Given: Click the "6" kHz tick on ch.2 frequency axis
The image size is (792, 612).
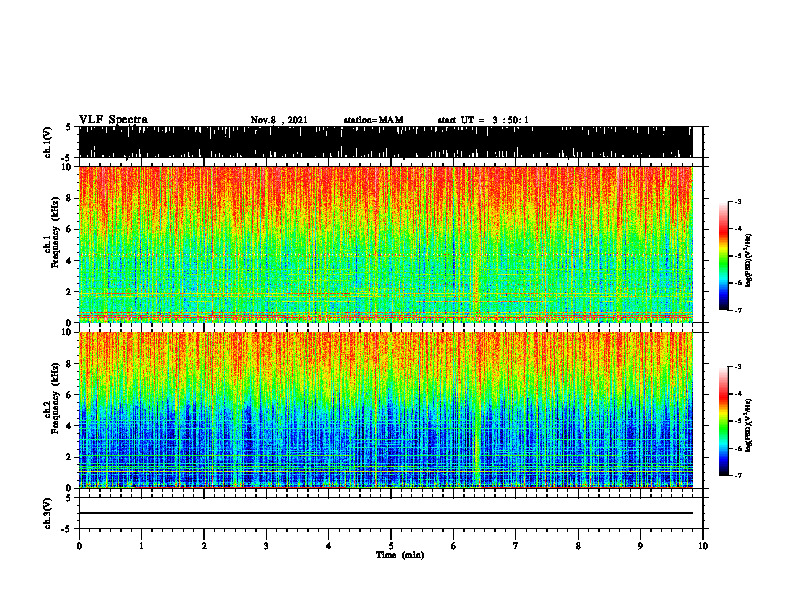Looking at the screenshot, I should click(70, 394).
